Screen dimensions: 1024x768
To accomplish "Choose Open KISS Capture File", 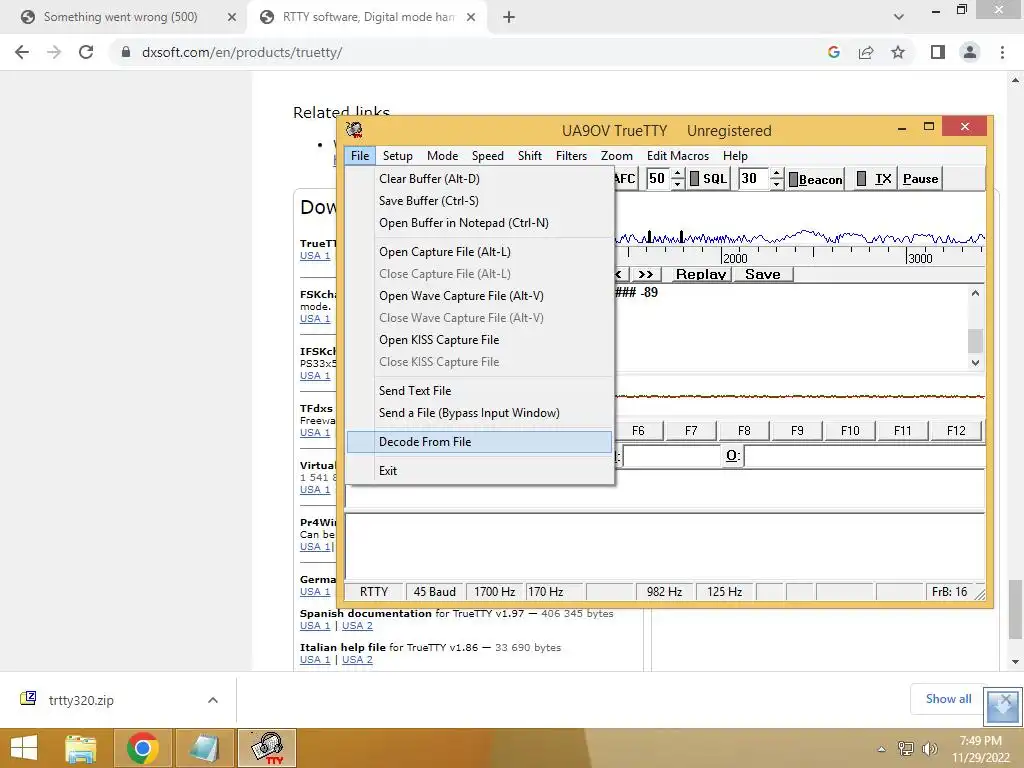I will pos(479,340).
